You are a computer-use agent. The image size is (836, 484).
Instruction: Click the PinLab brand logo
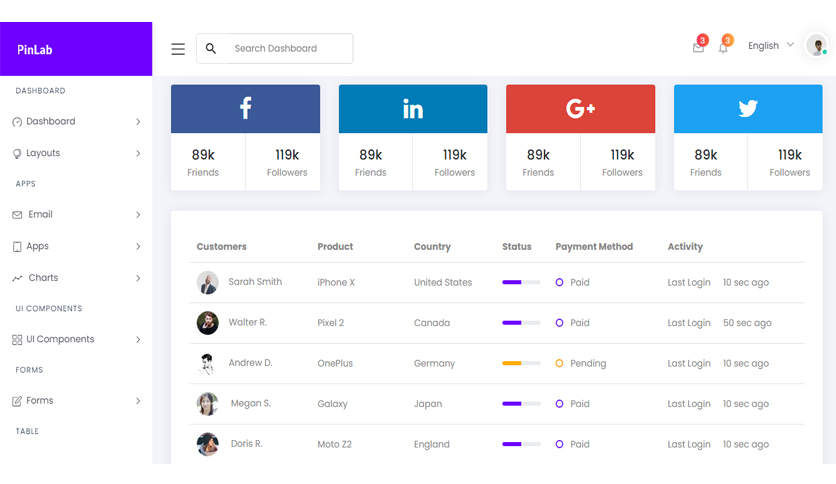(35, 50)
